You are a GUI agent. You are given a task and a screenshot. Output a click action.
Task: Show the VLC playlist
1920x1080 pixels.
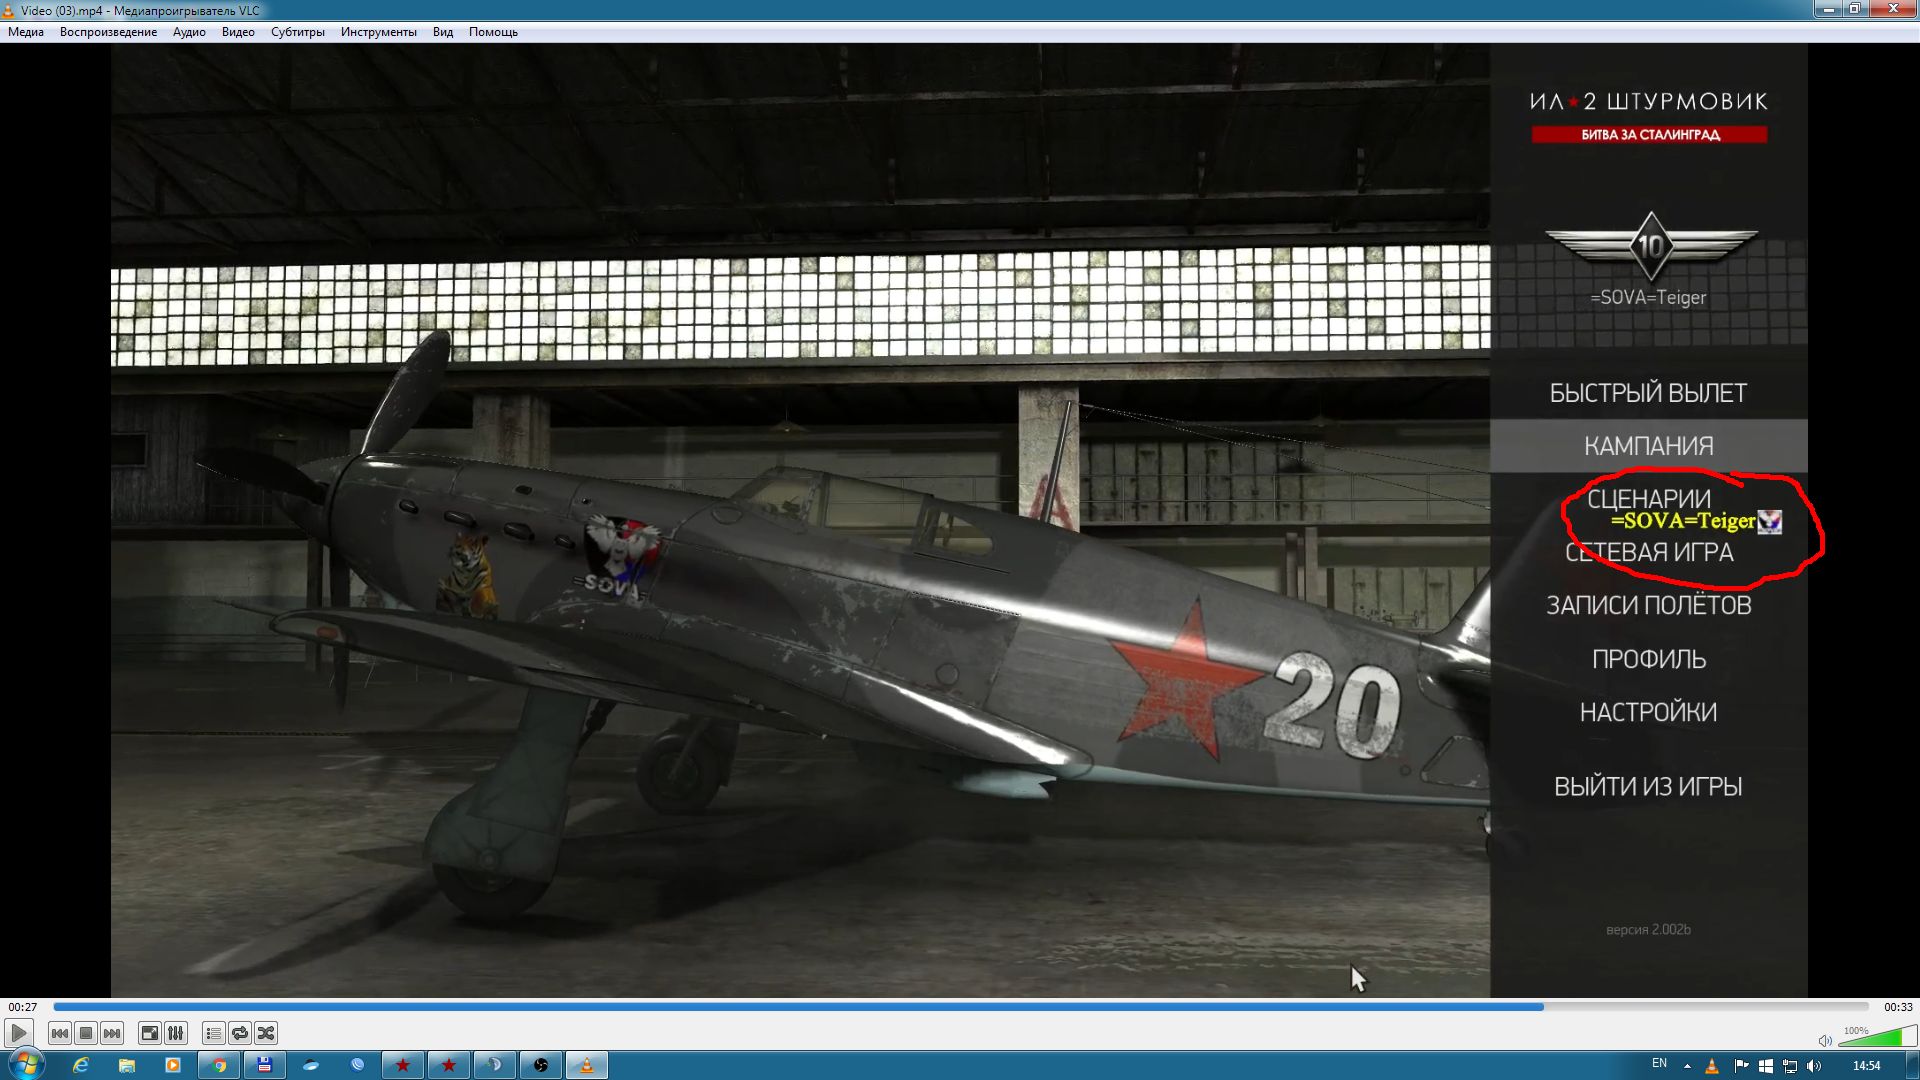[x=213, y=1033]
